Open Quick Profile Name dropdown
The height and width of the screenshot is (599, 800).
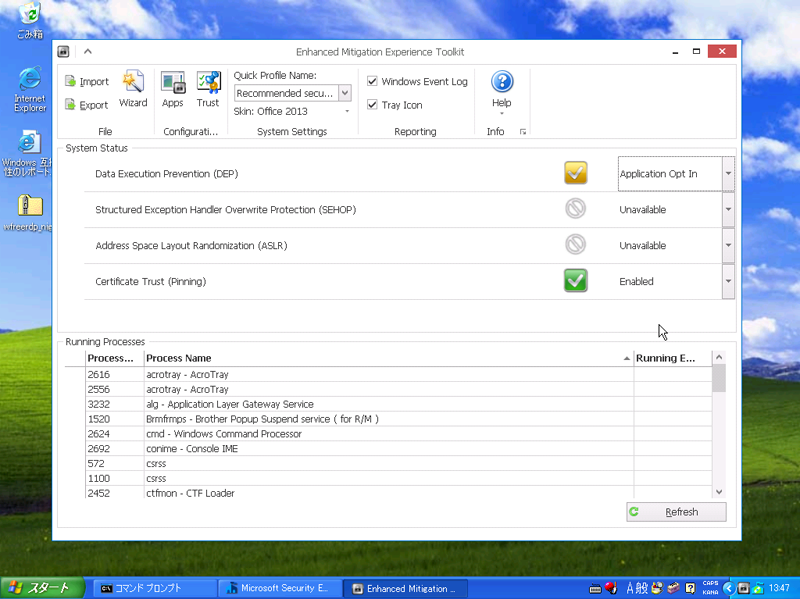point(345,93)
